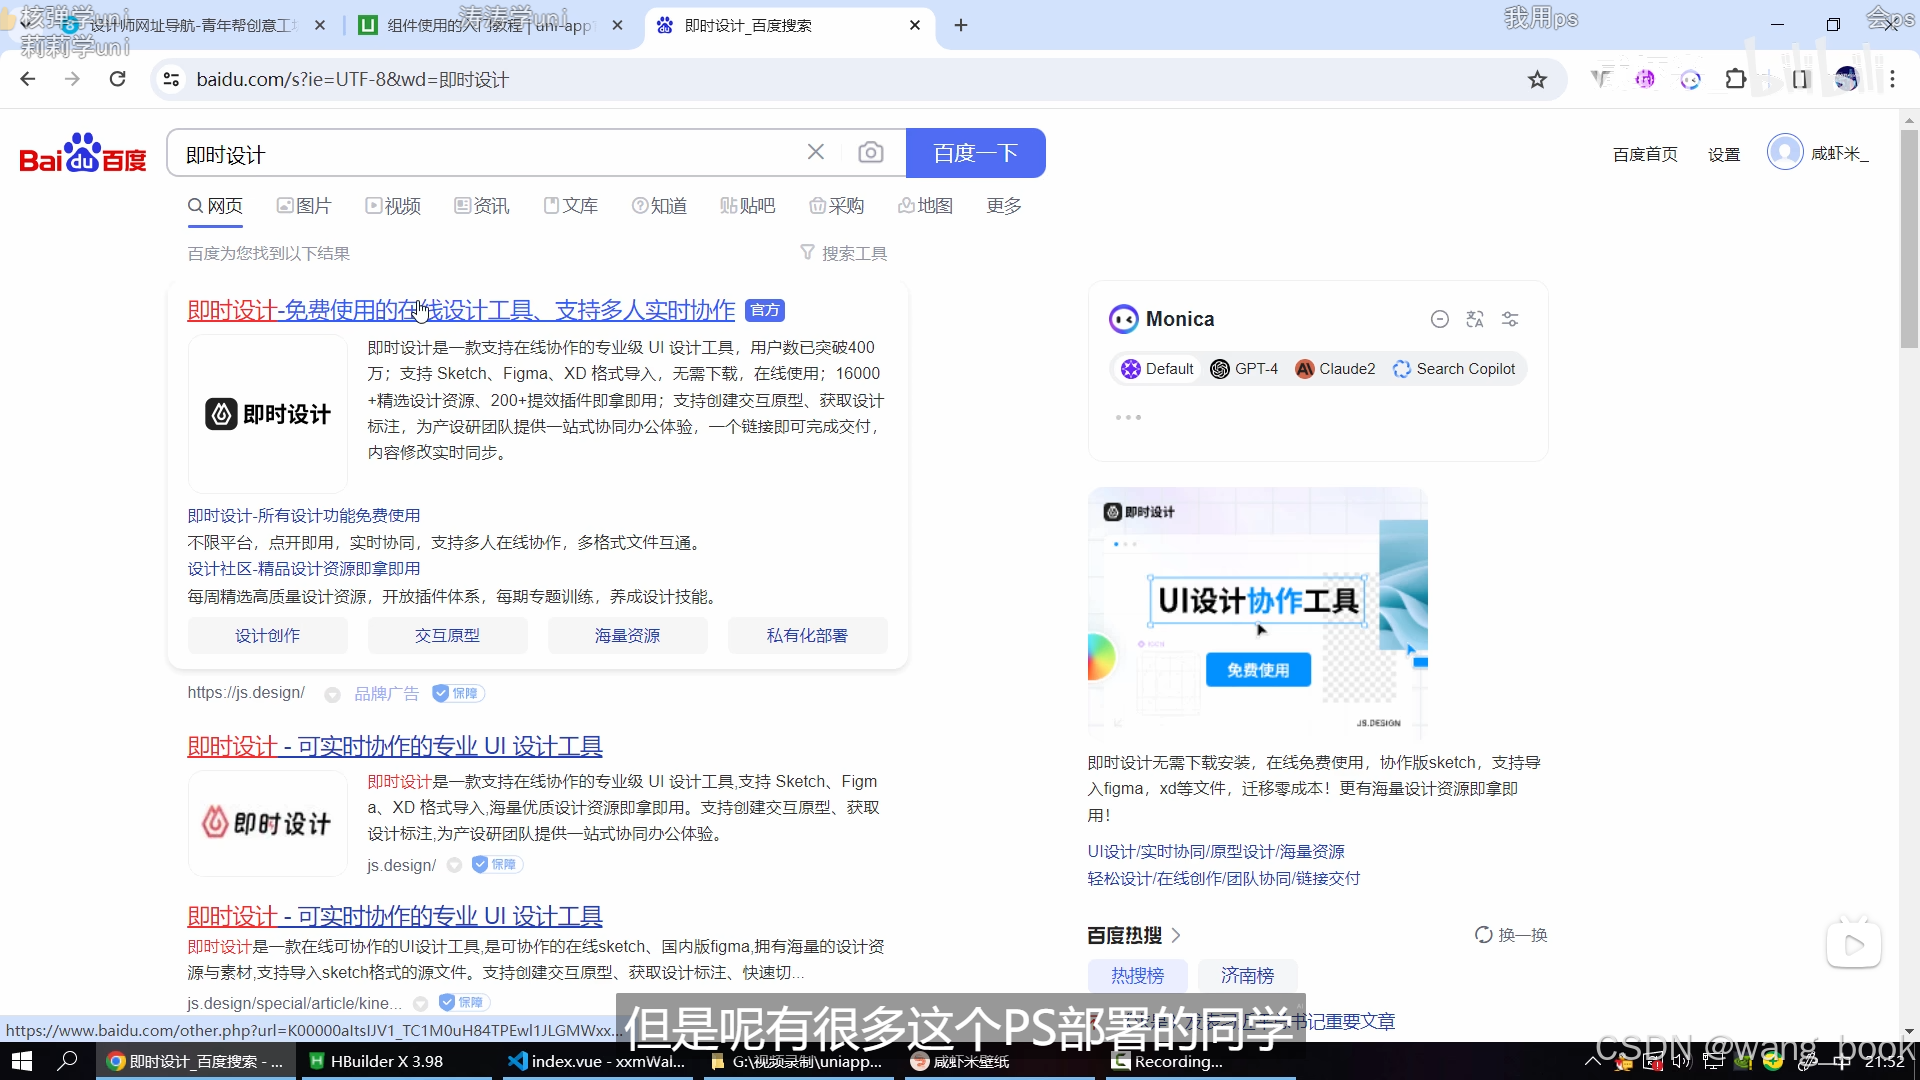This screenshot has height=1080, width=1920.
Task: Switch to VS Code index.vue in taskbar
Action: click(x=596, y=1061)
